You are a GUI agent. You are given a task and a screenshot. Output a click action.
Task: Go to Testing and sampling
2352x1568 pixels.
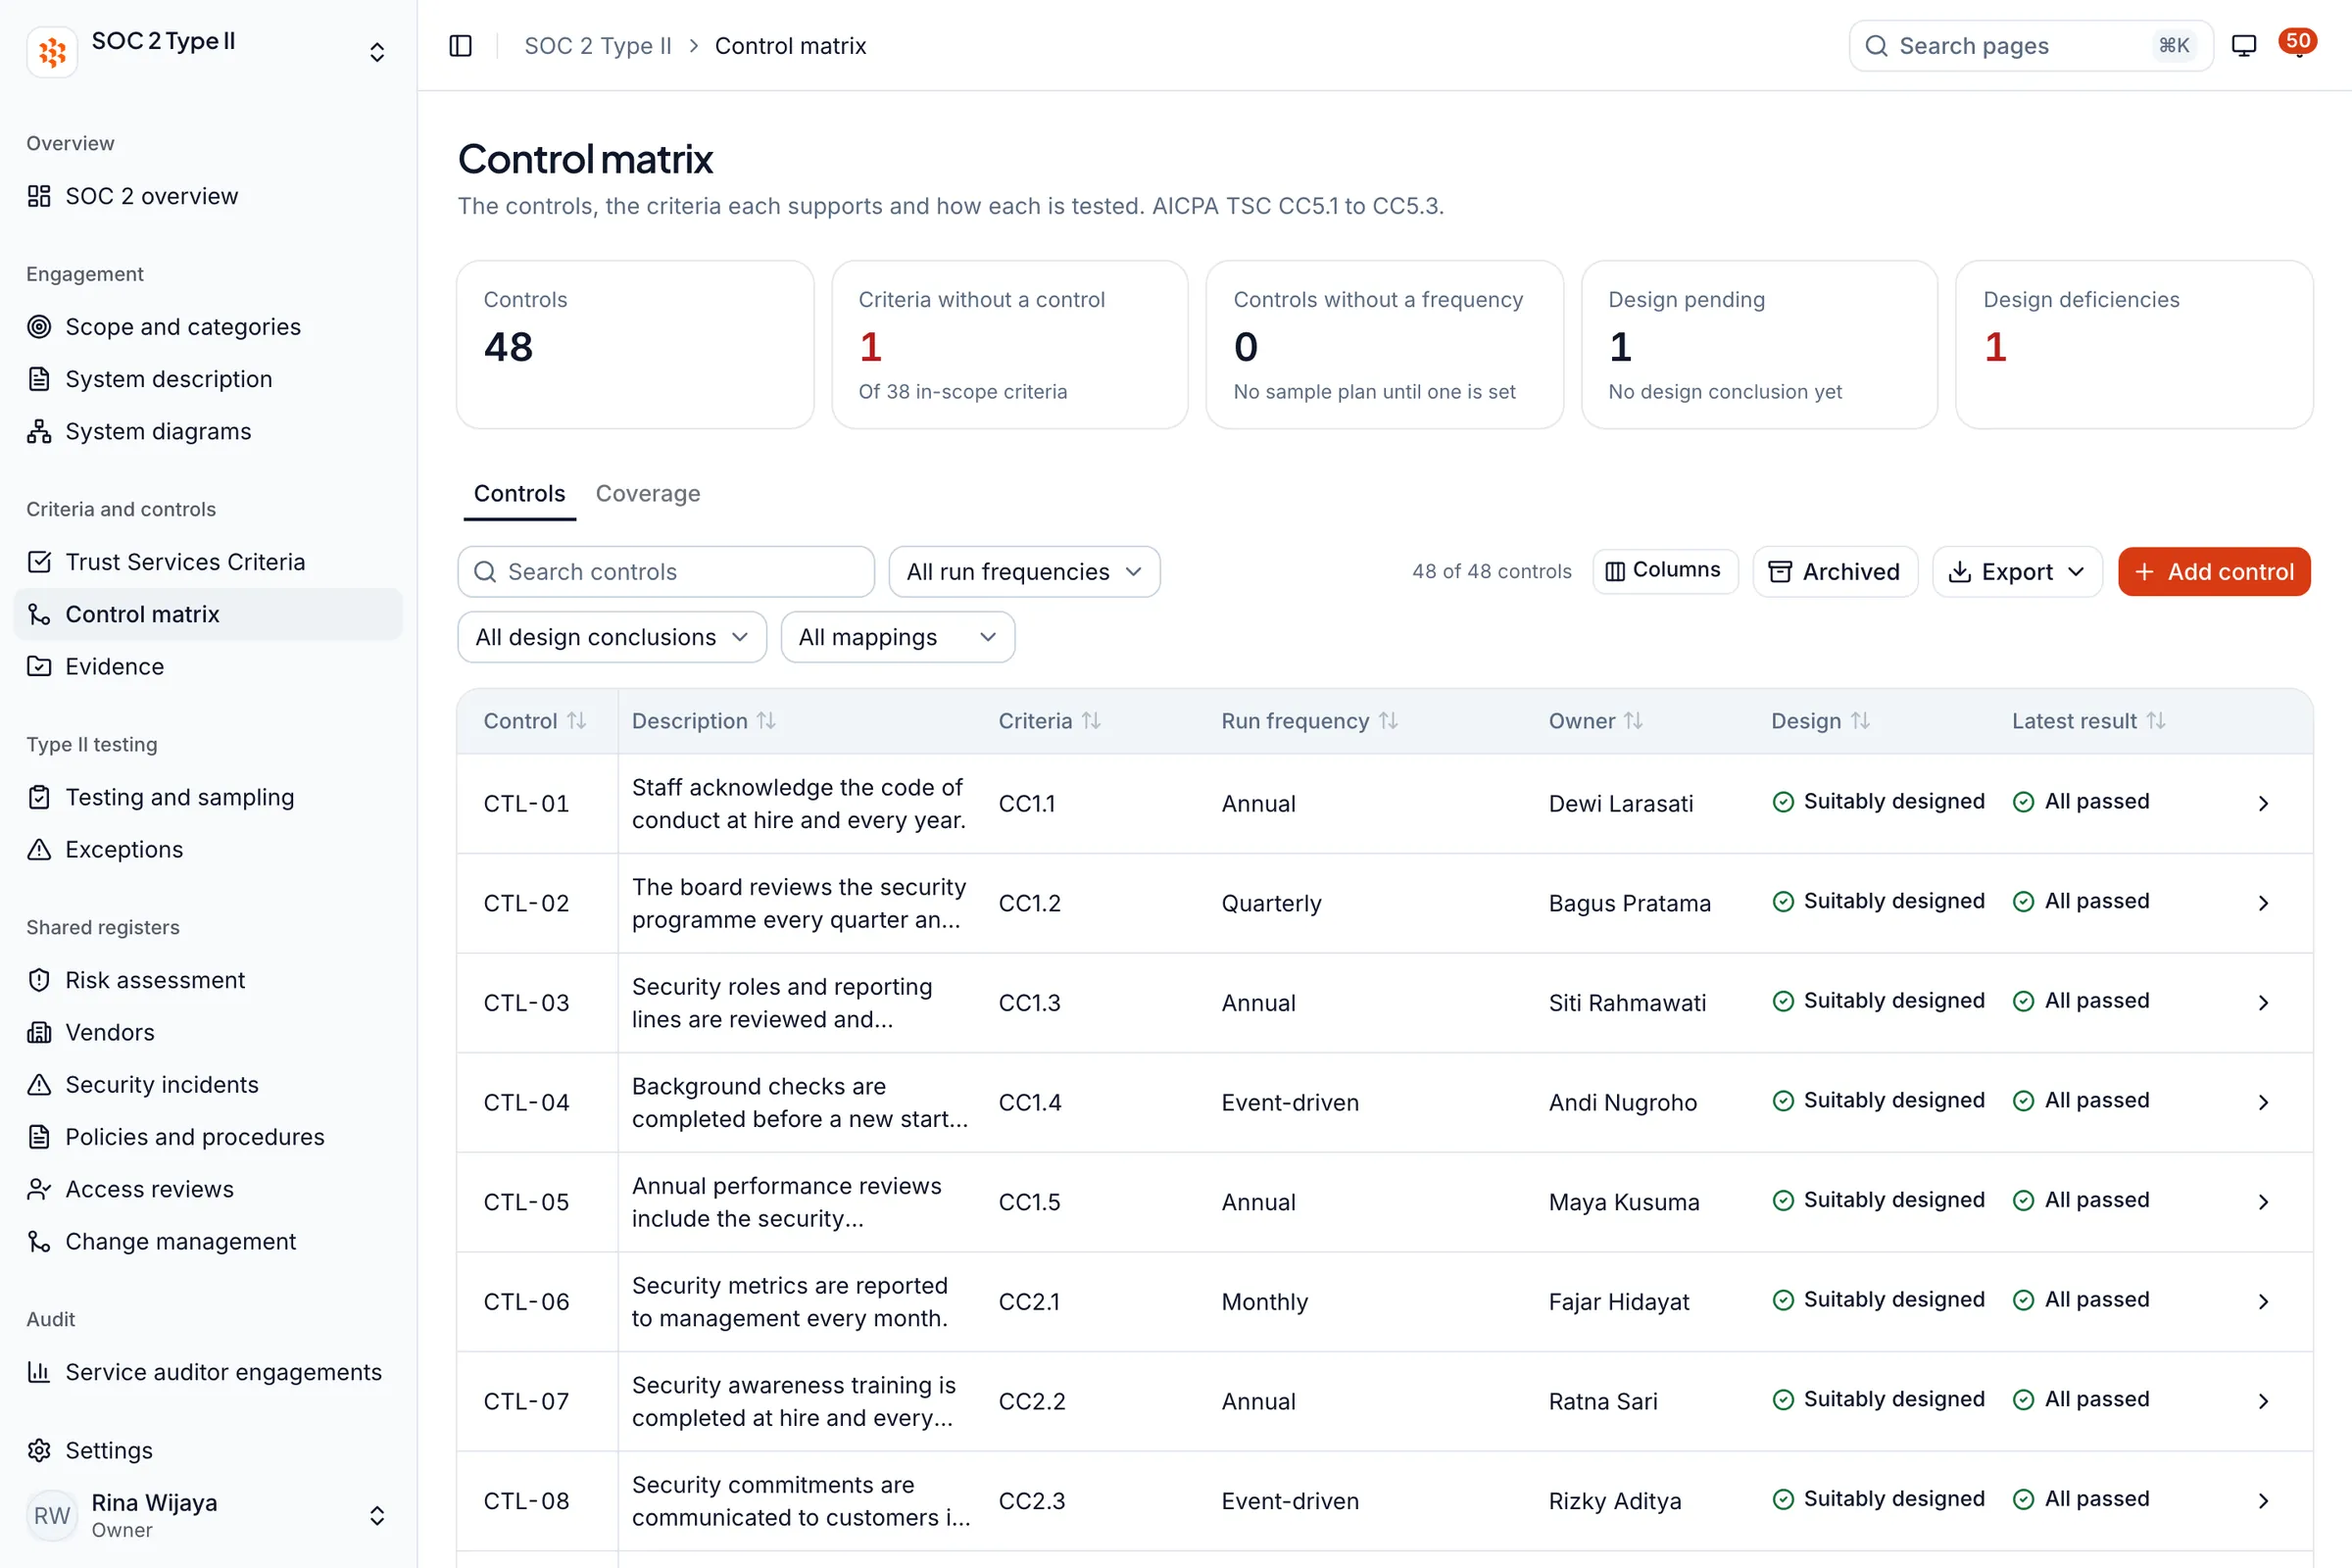pyautogui.click(x=208, y=797)
